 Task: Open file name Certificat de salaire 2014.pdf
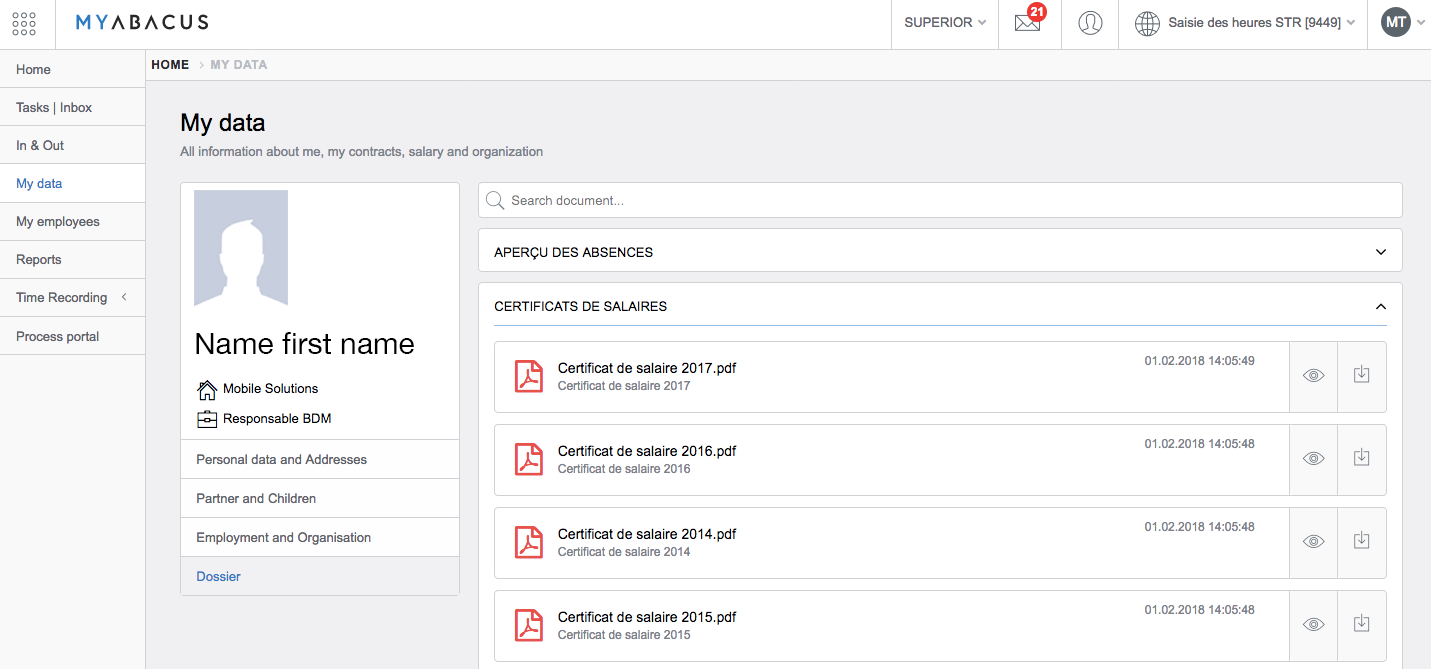[647, 534]
